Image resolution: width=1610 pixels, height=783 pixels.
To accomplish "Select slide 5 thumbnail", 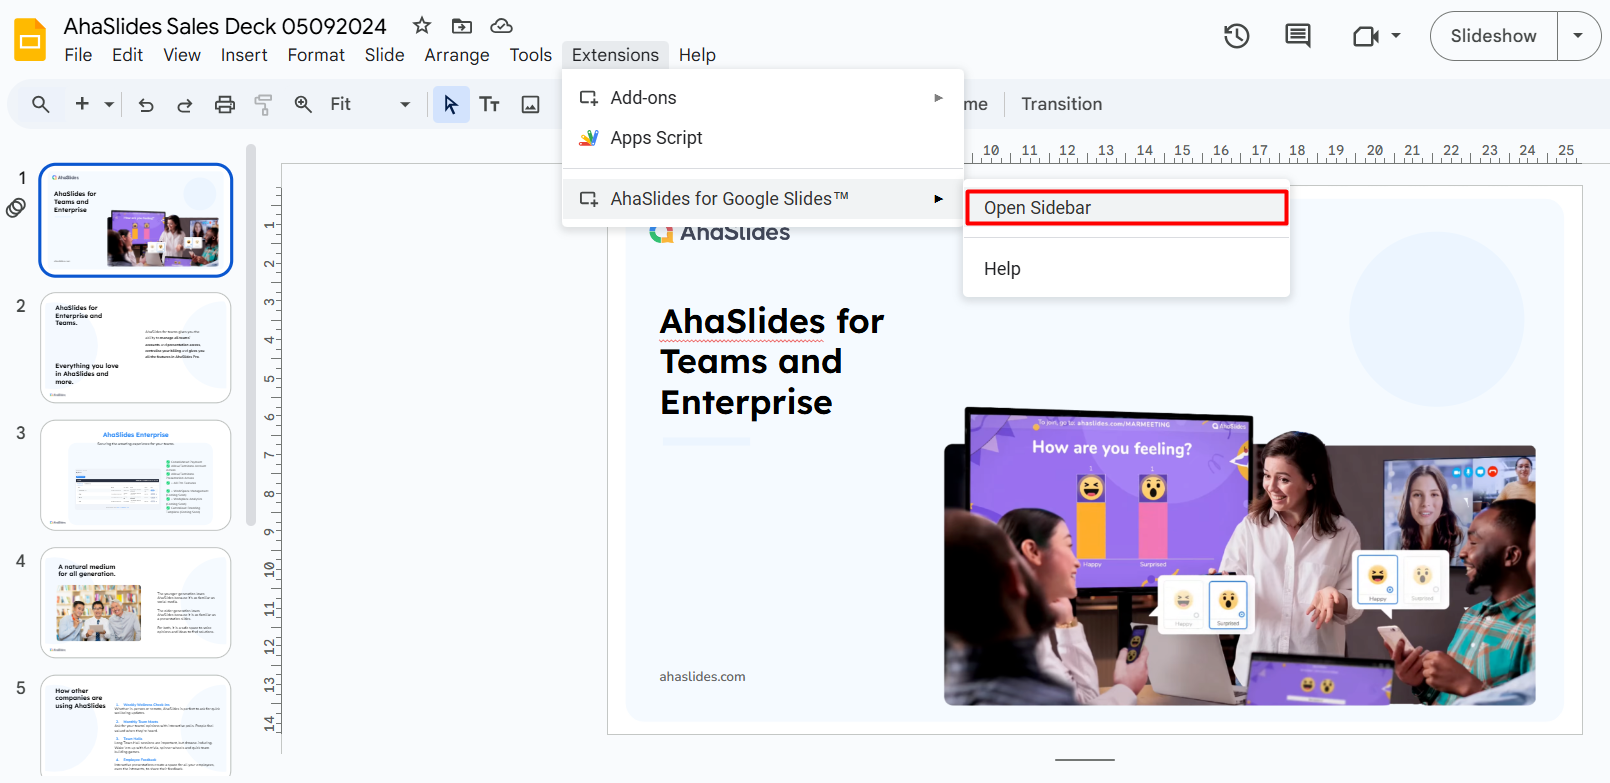I will 136,726.
